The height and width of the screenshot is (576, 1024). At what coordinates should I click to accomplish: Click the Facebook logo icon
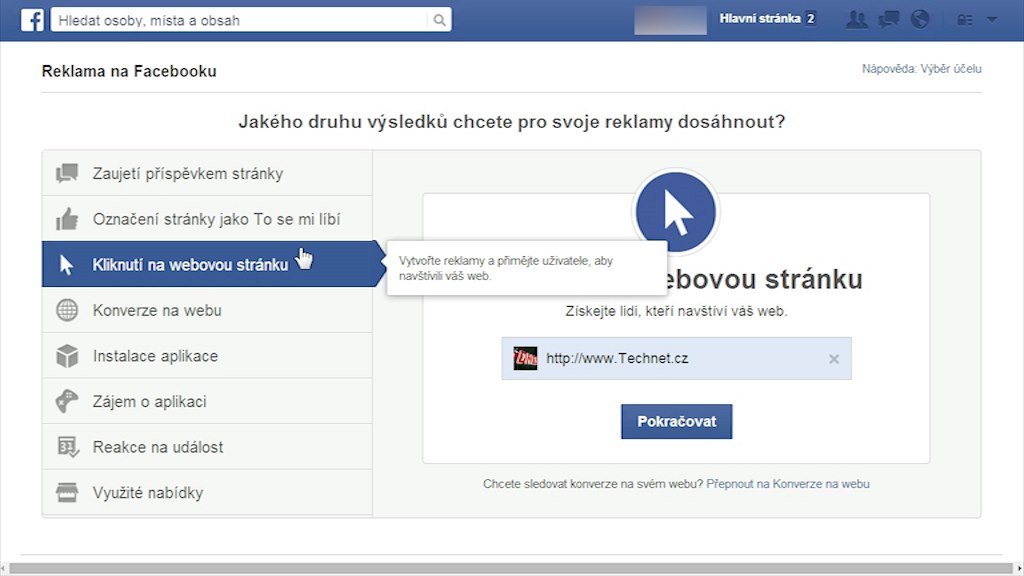click(32, 19)
